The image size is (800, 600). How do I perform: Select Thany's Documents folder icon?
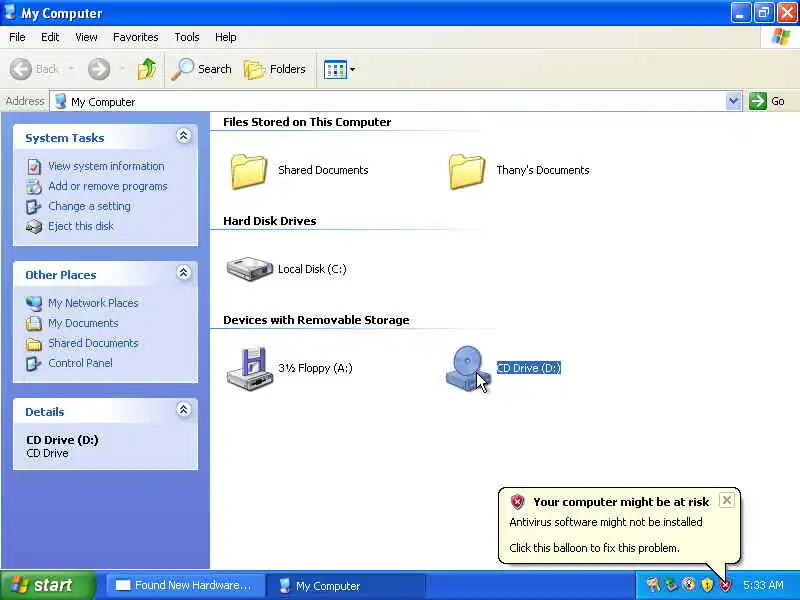click(467, 171)
